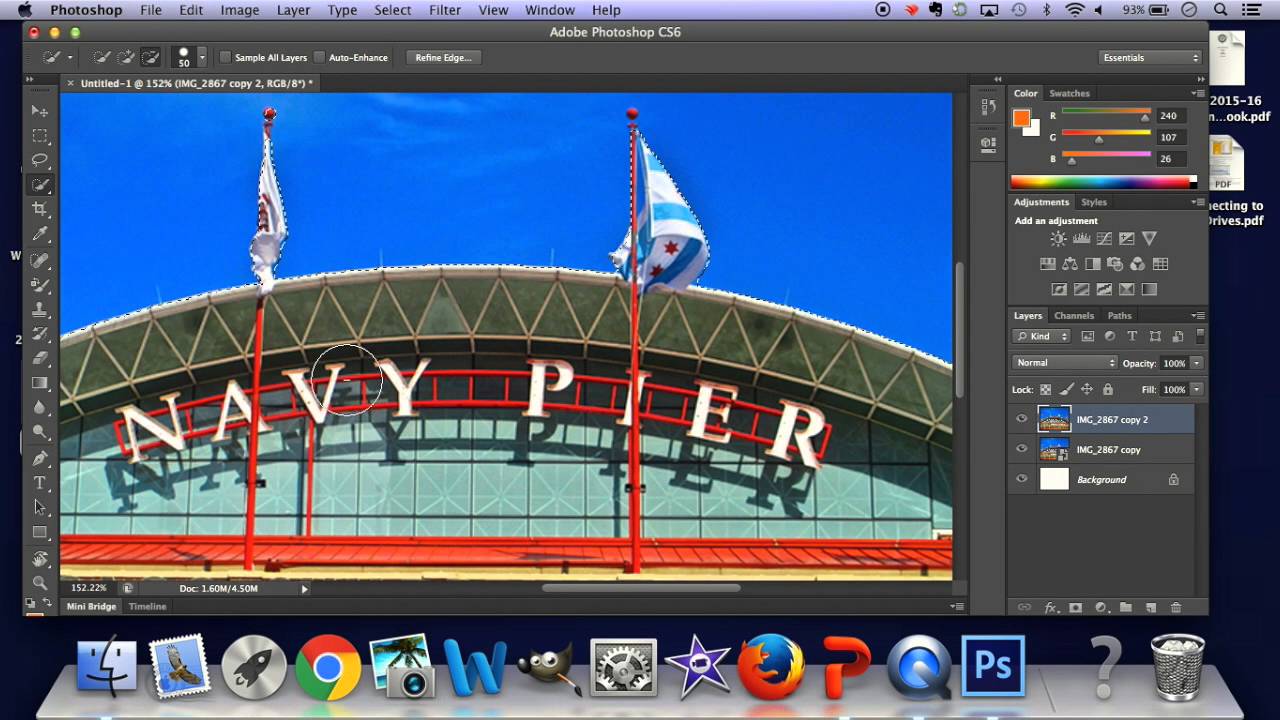This screenshot has width=1280, height=720.
Task: Add a Levels adjustment
Action: tap(1081, 238)
